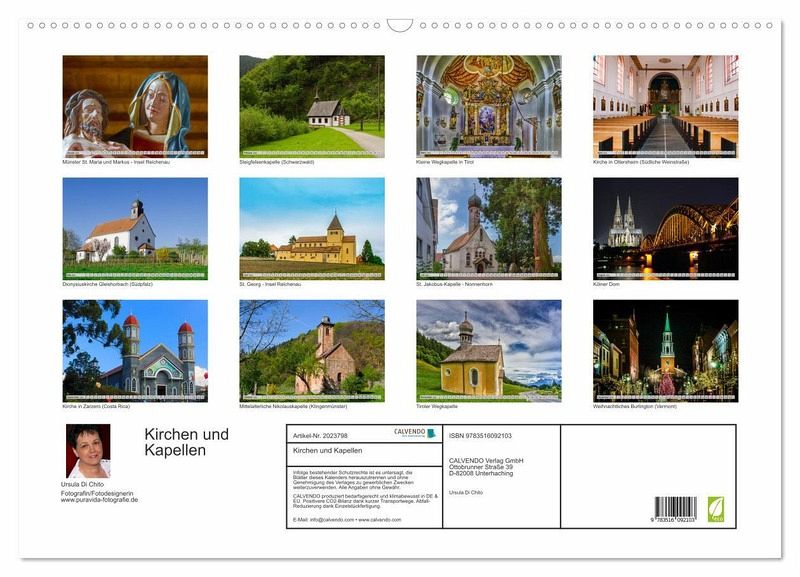Open the Kleine Wegkapelle in Tirol photo
Screen dimensions: 800x577
pyautogui.click(x=488, y=106)
